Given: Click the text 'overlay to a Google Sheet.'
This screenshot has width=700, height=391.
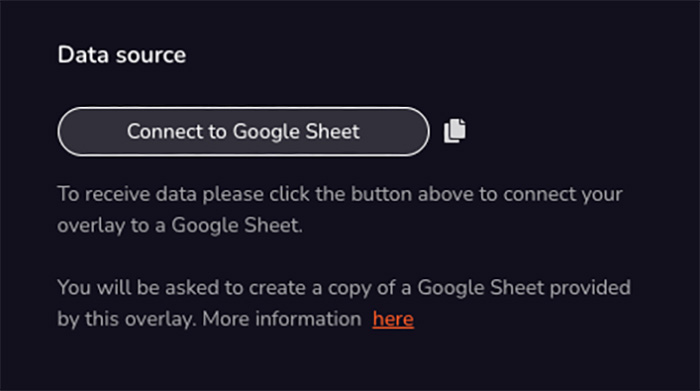Looking at the screenshot, I should (x=180, y=225).
